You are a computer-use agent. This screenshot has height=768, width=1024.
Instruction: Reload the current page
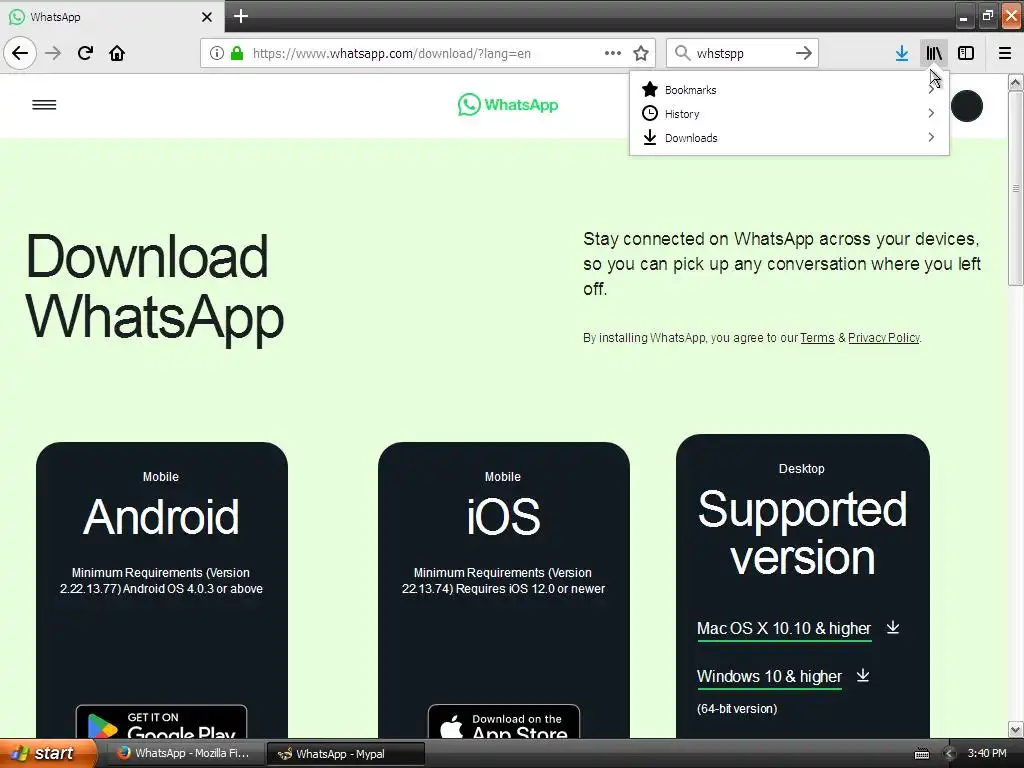point(85,53)
